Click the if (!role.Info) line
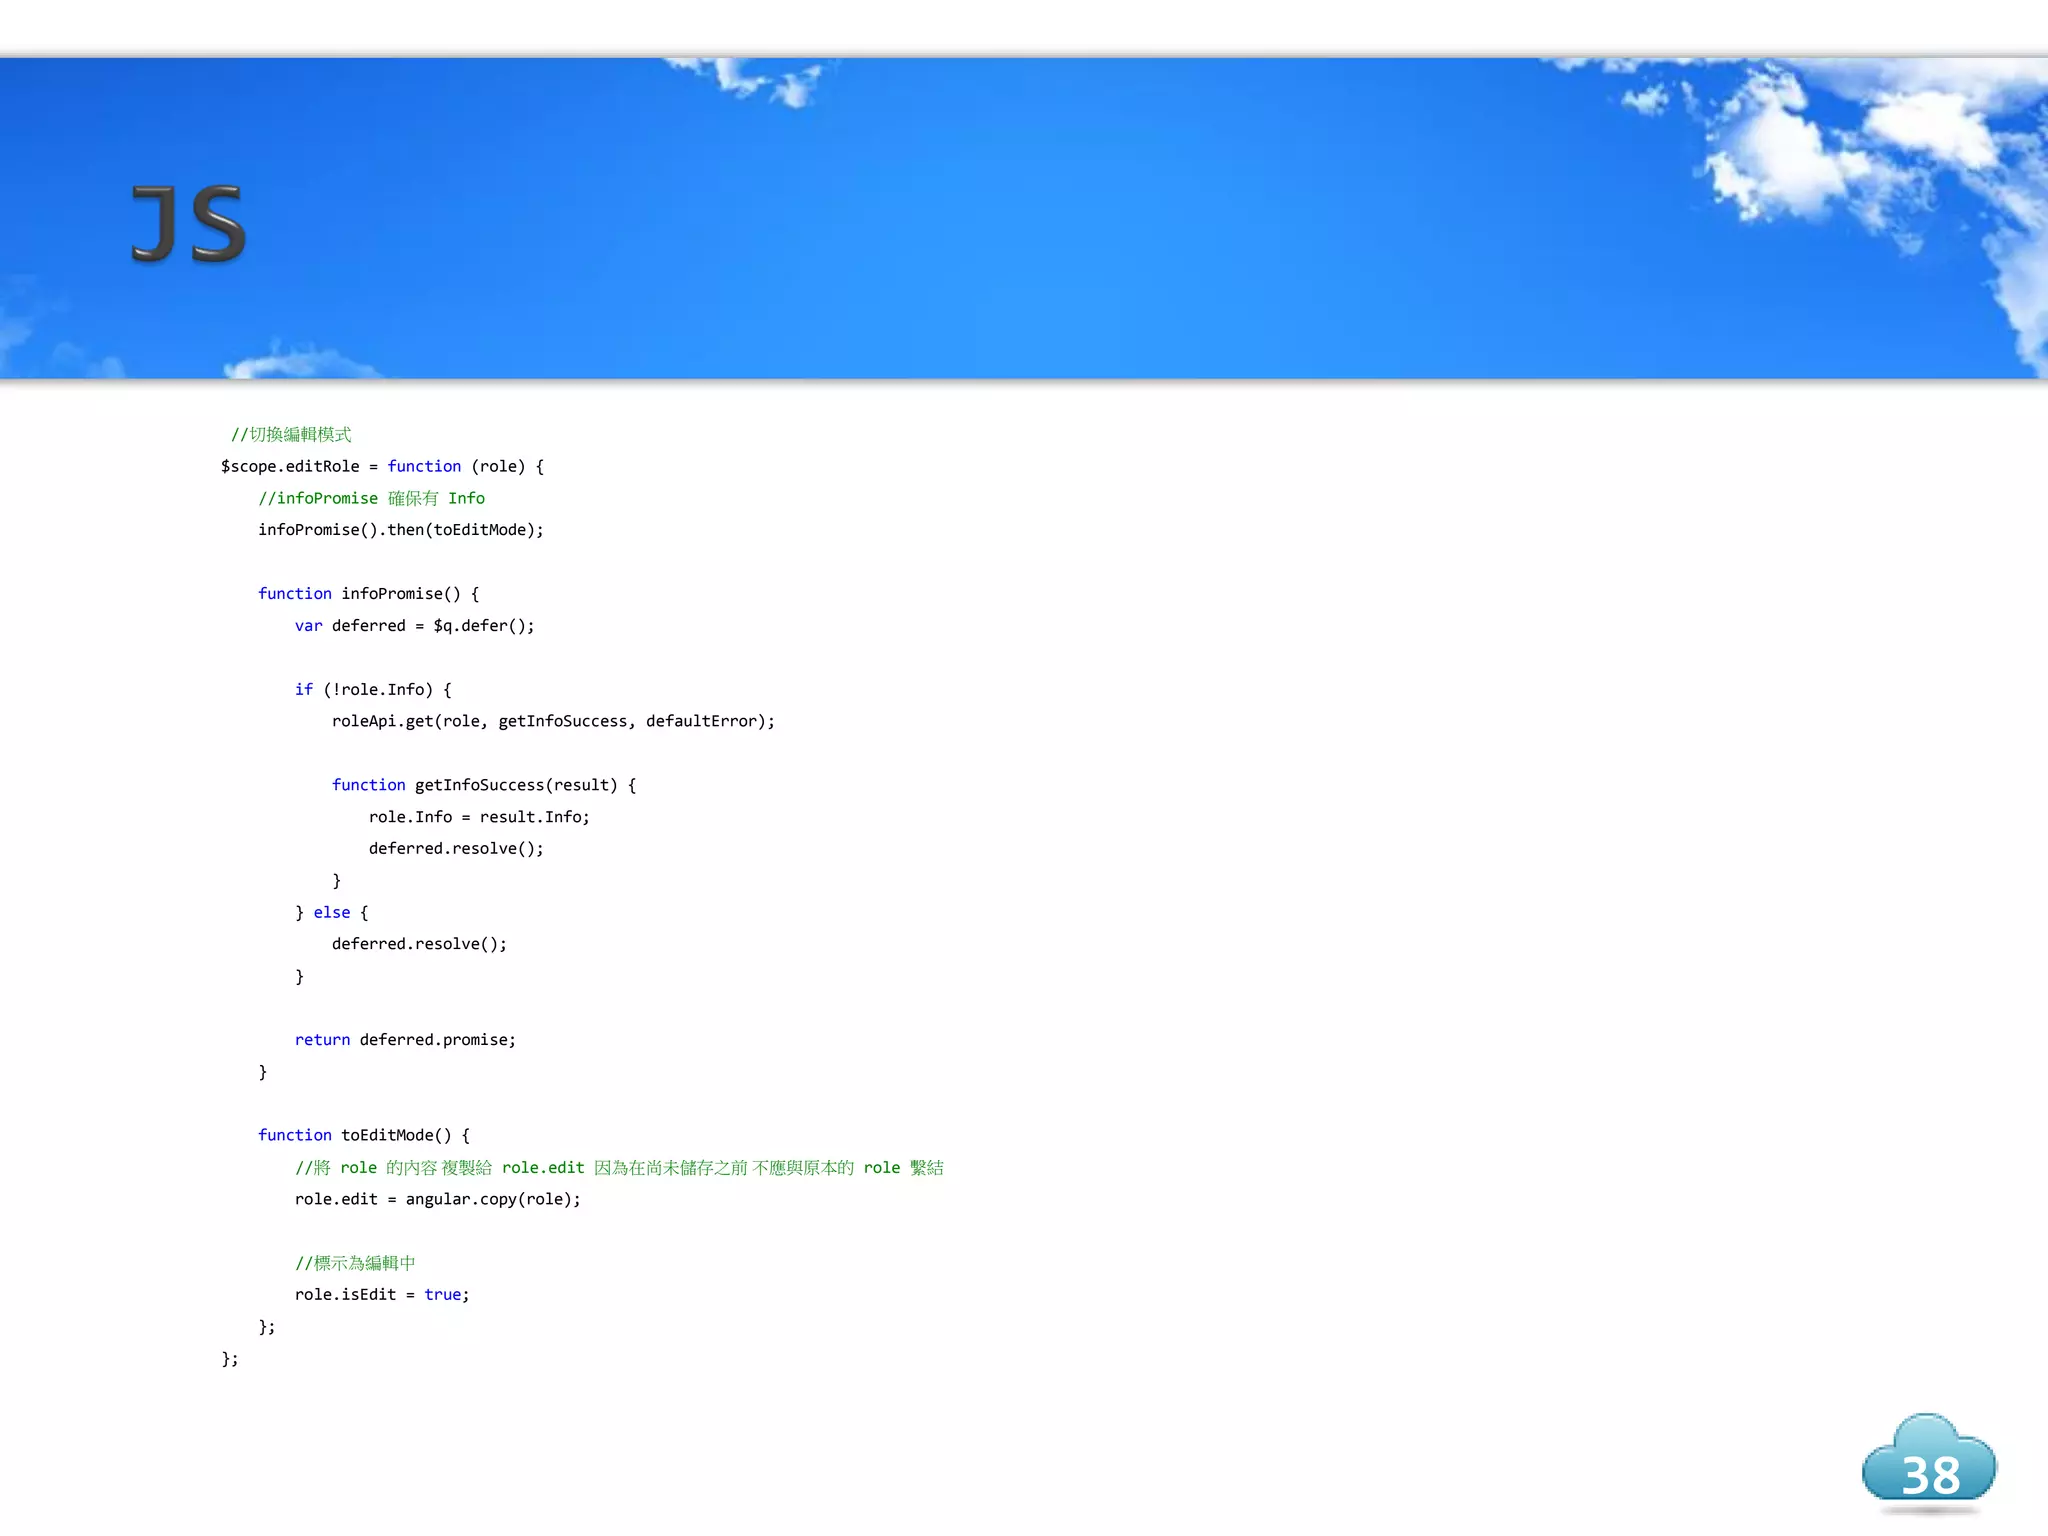The image size is (2048, 1536). tap(373, 690)
